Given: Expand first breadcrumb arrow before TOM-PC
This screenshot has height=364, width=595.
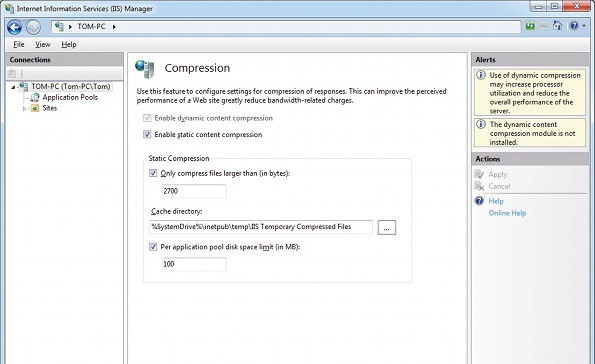Looking at the screenshot, I should 70,27.
